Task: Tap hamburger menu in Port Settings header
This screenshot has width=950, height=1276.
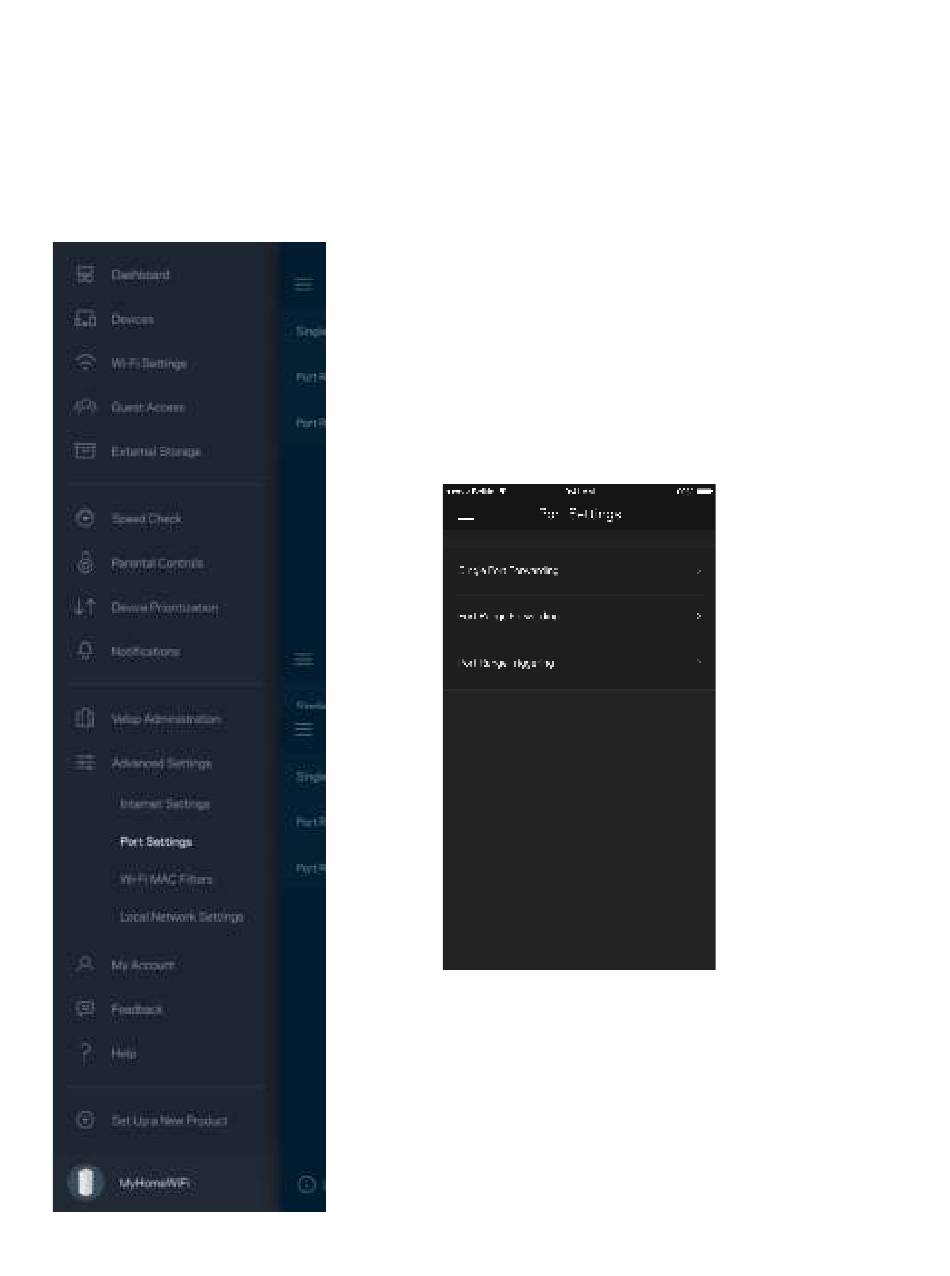Action: click(x=466, y=517)
